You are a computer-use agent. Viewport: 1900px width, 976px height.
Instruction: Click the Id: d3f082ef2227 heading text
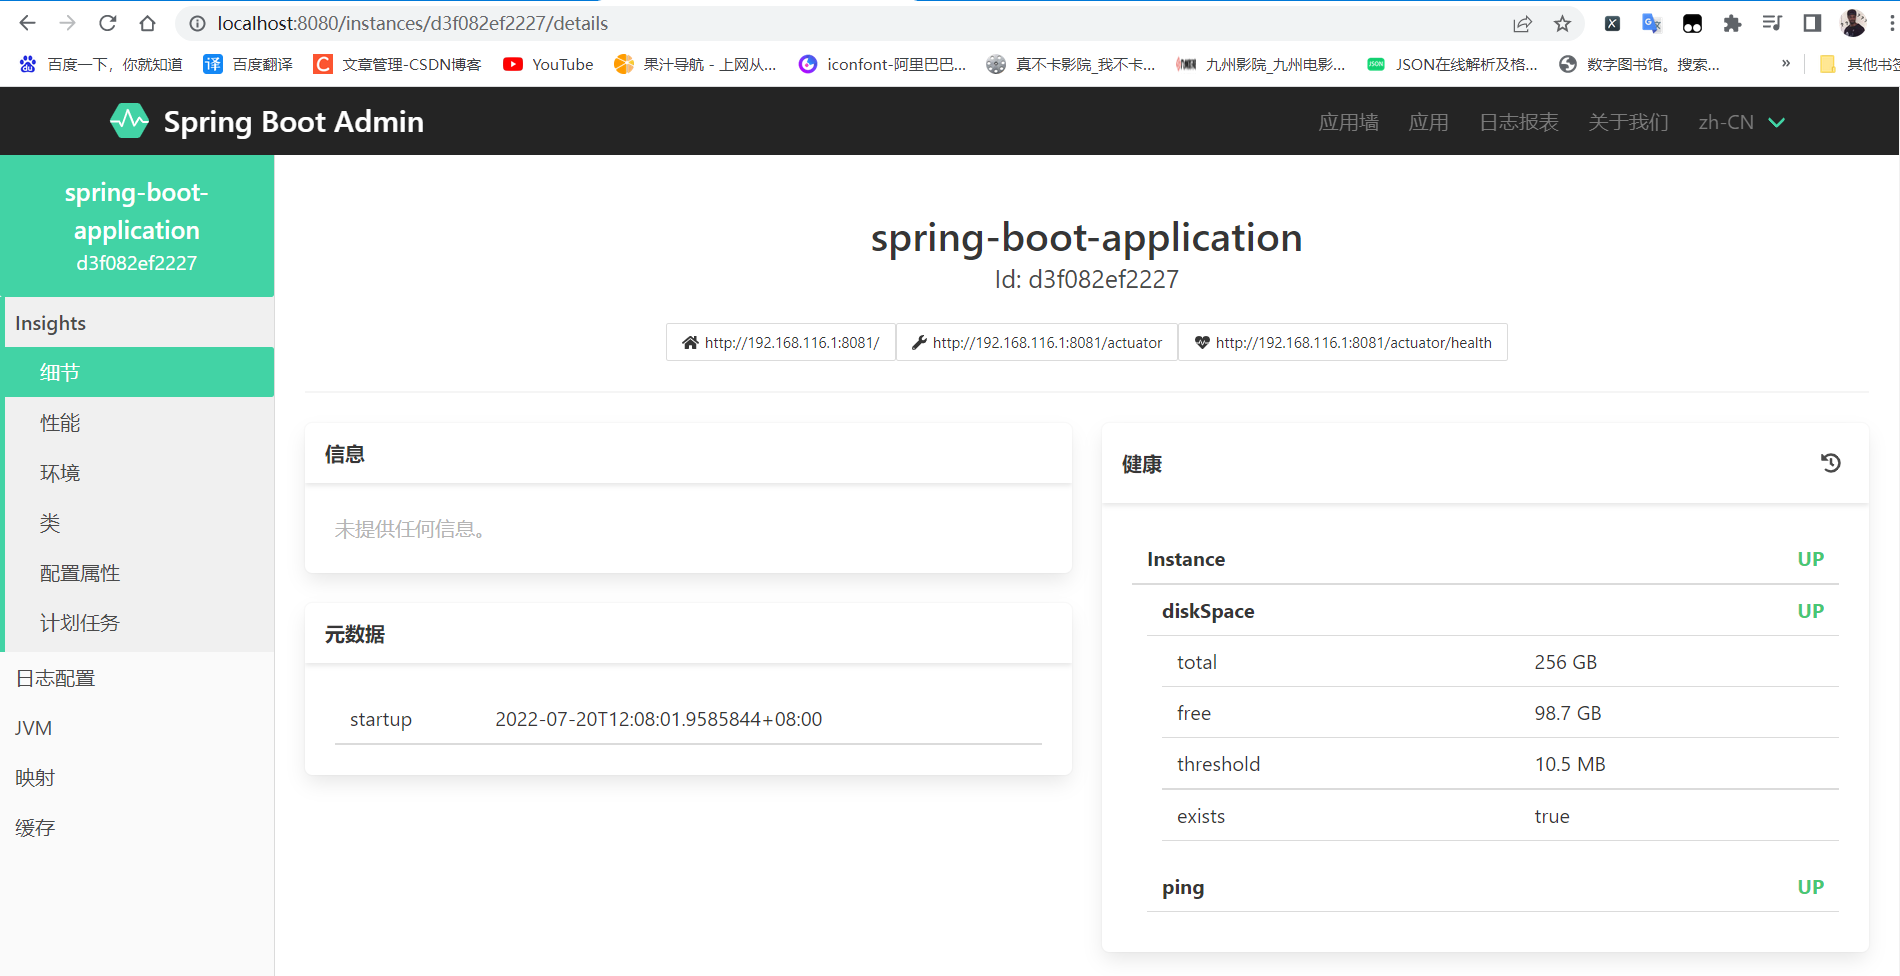pyautogui.click(x=1087, y=279)
